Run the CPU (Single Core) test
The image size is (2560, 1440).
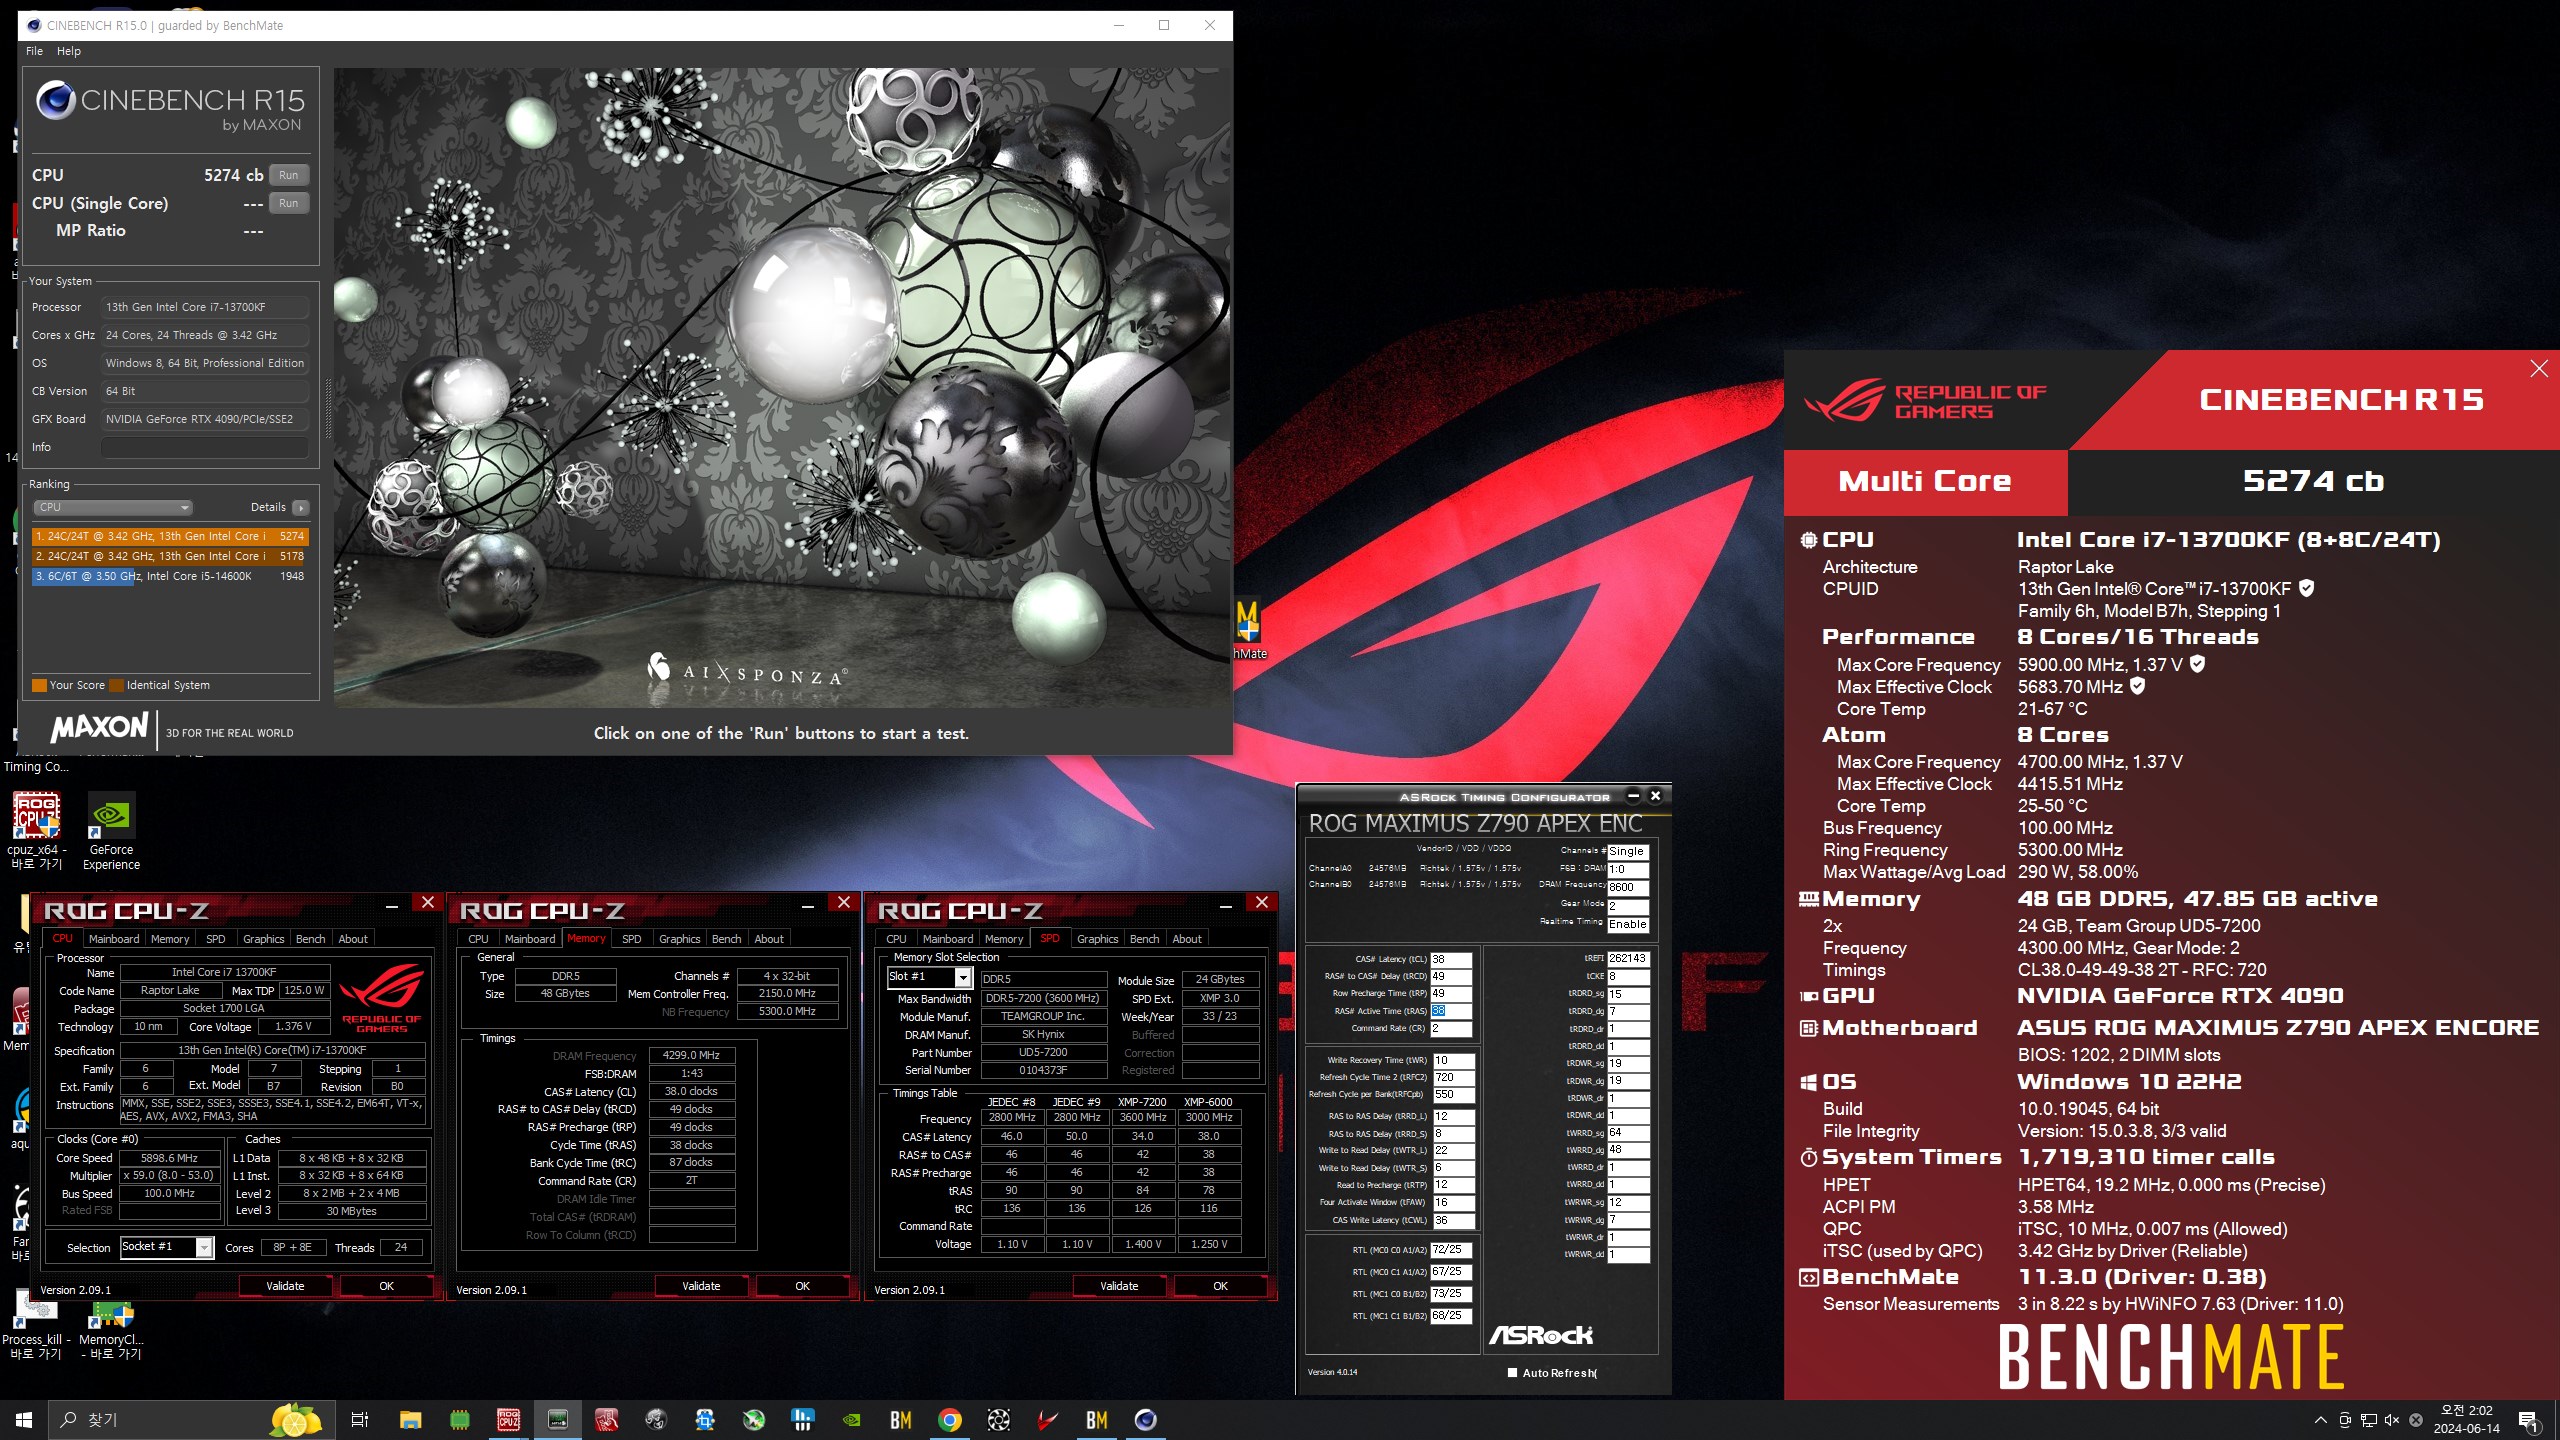pos(288,203)
